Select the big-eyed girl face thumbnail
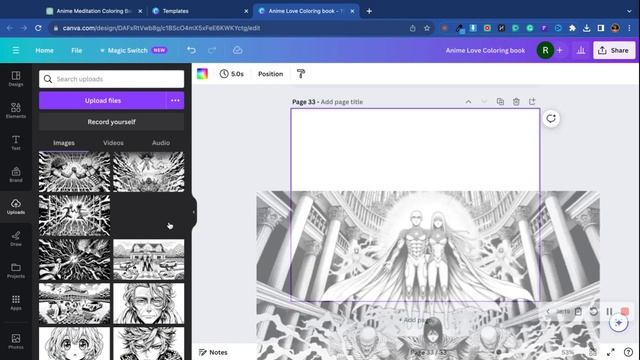 click(x=74, y=343)
